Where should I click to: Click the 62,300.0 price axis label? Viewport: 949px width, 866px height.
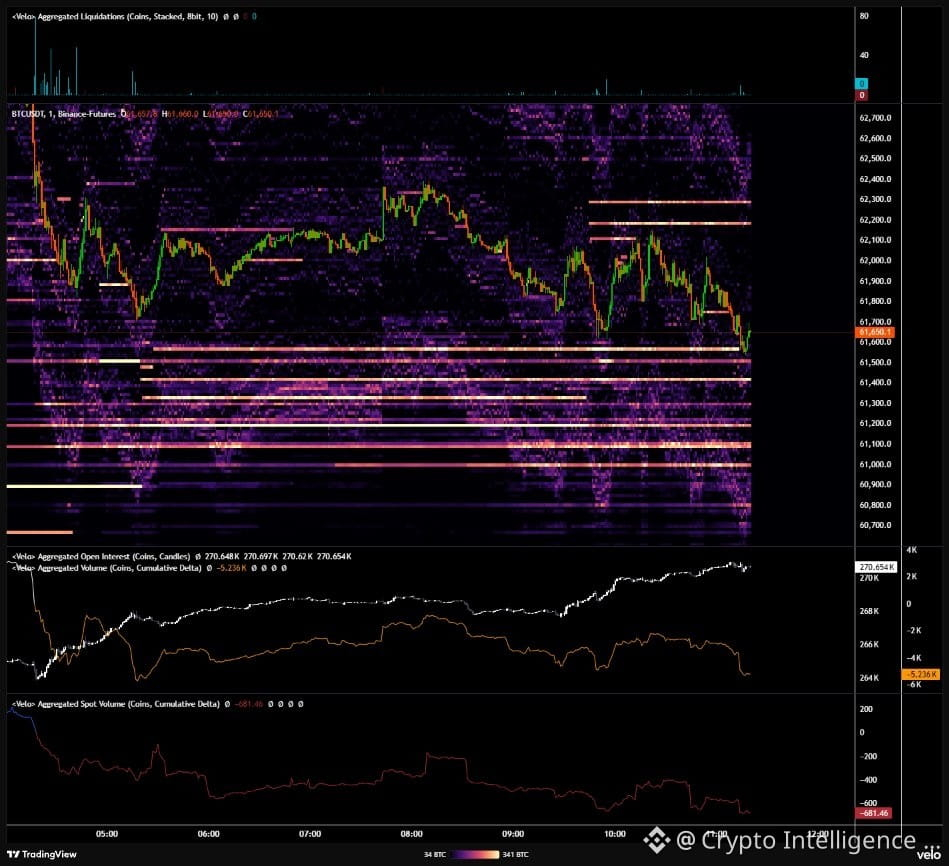pyautogui.click(x=875, y=199)
